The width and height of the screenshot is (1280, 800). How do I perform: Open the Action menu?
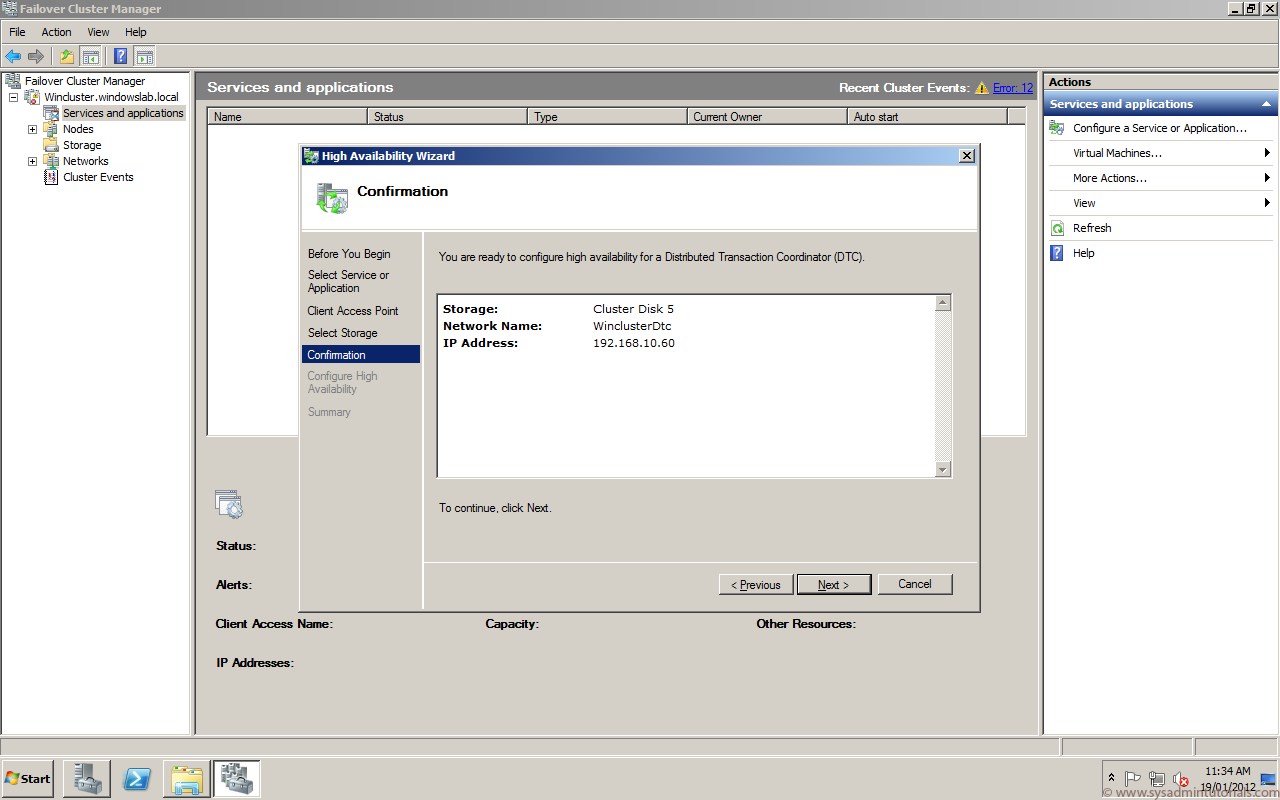tap(56, 32)
